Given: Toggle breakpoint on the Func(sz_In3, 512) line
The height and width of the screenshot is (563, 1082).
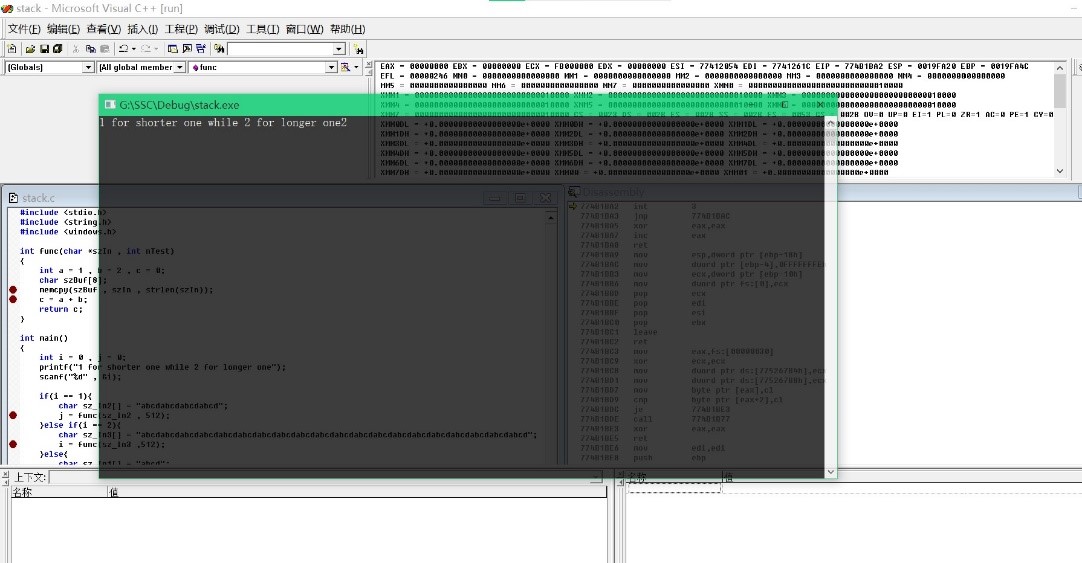Looking at the screenshot, I should point(12,444).
